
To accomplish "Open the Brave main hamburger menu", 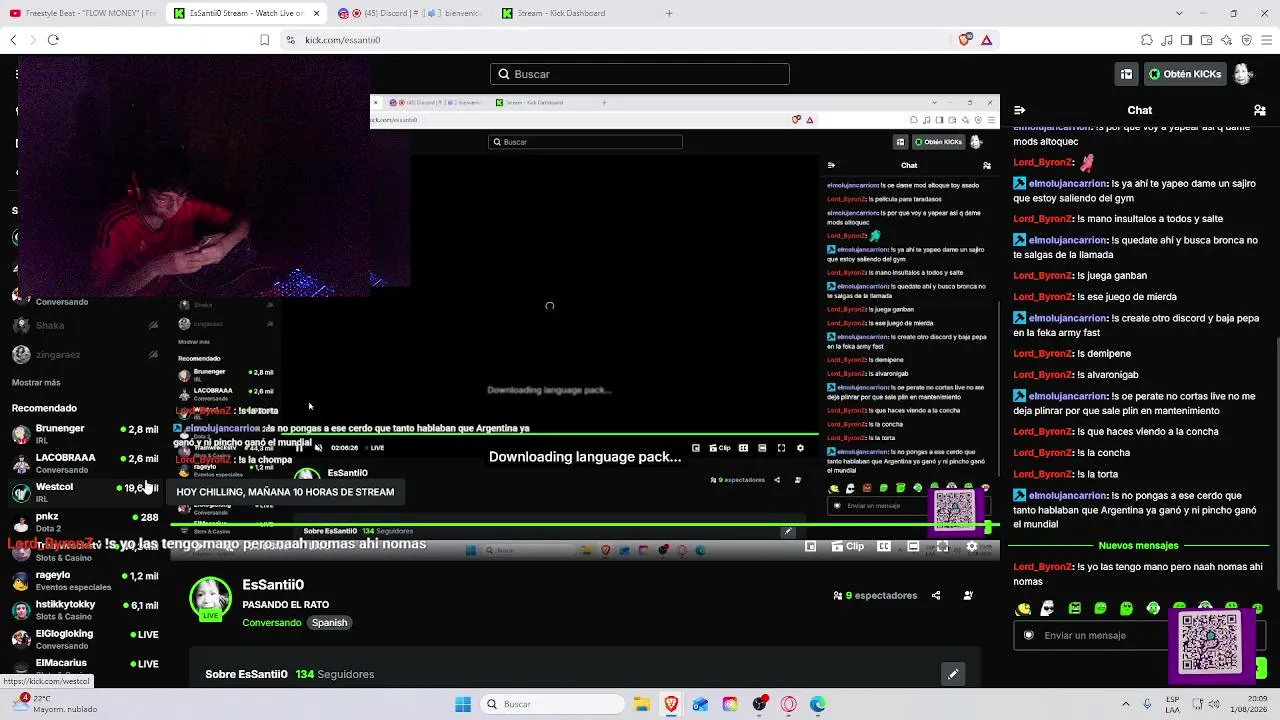I will click(1267, 40).
